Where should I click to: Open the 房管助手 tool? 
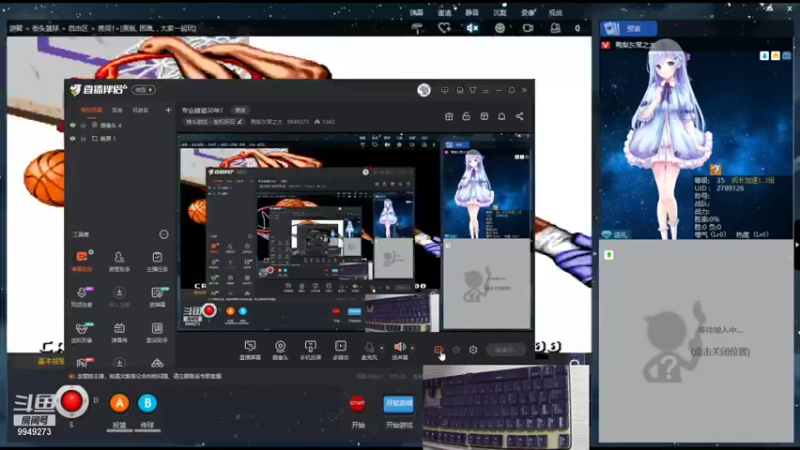(x=119, y=261)
